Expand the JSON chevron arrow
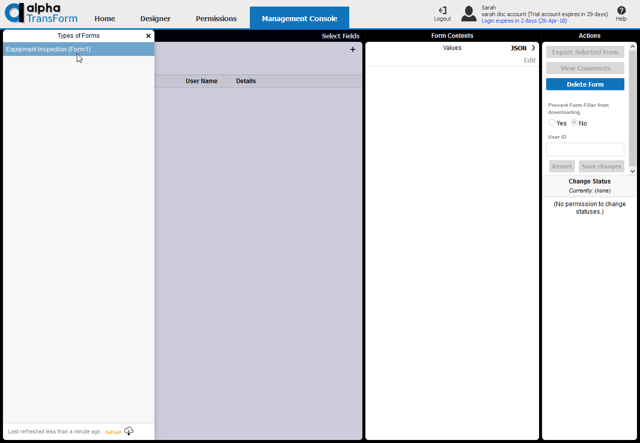This screenshot has width=640, height=443. [x=533, y=48]
